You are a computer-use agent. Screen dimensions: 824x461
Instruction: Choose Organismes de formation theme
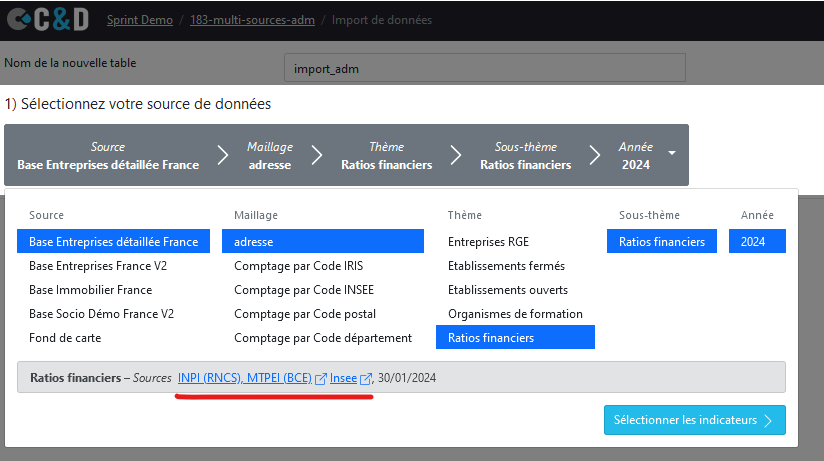click(515, 314)
